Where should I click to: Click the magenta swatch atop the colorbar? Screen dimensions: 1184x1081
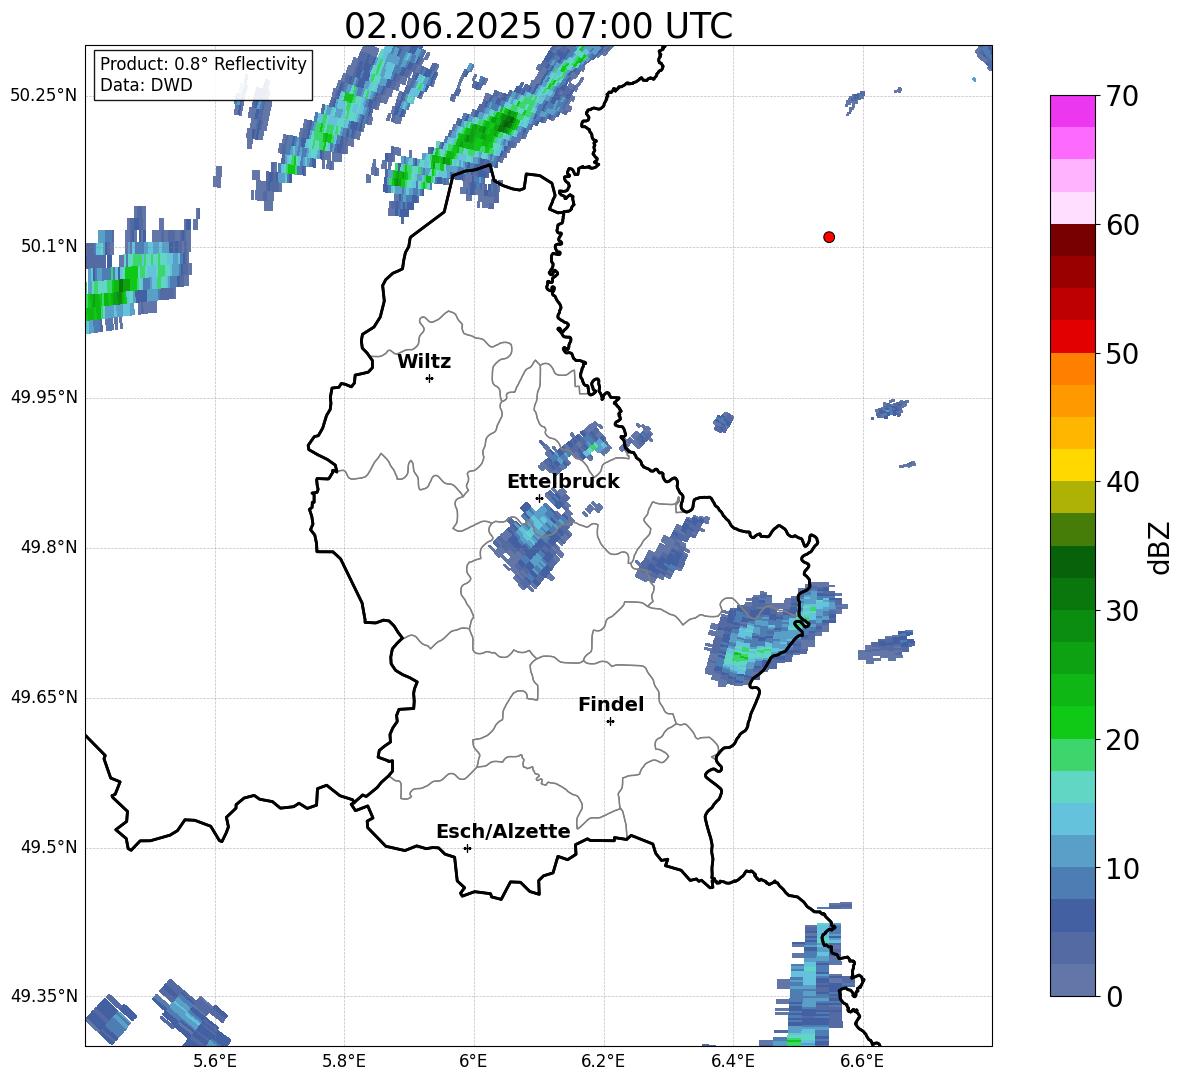pos(1072,111)
